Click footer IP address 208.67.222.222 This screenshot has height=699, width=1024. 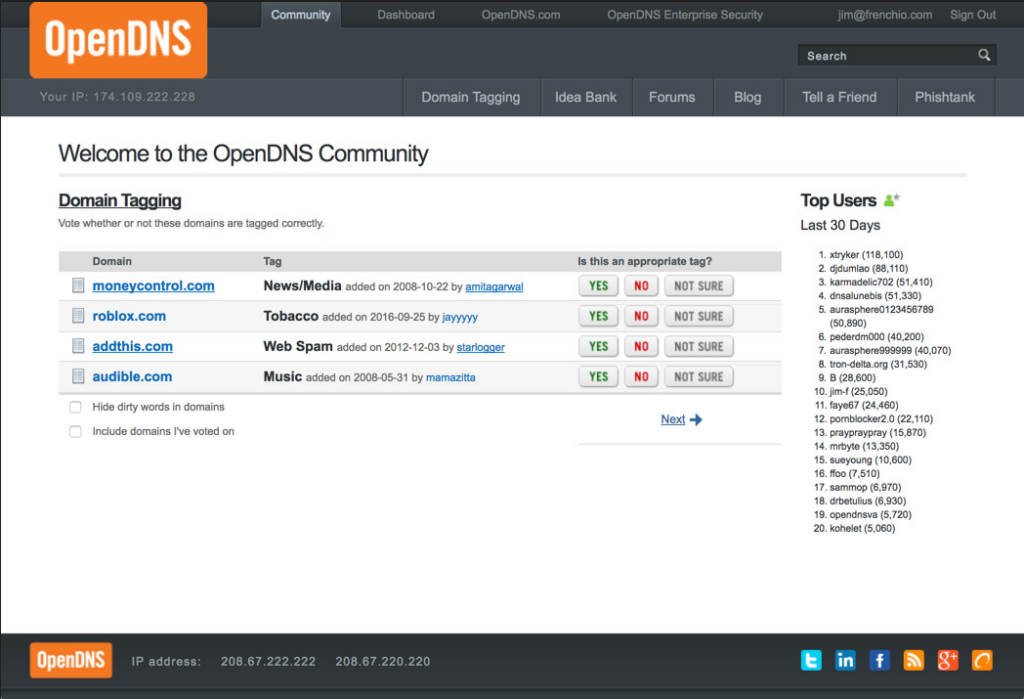point(268,661)
